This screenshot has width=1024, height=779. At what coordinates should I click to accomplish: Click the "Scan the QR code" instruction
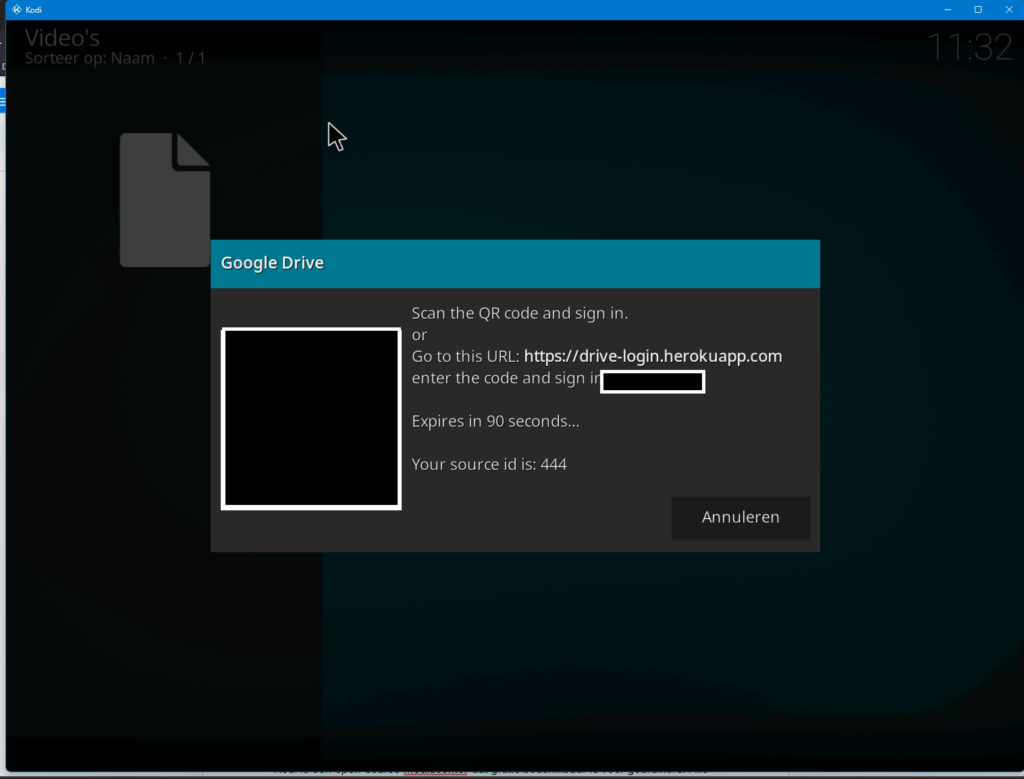(519, 313)
